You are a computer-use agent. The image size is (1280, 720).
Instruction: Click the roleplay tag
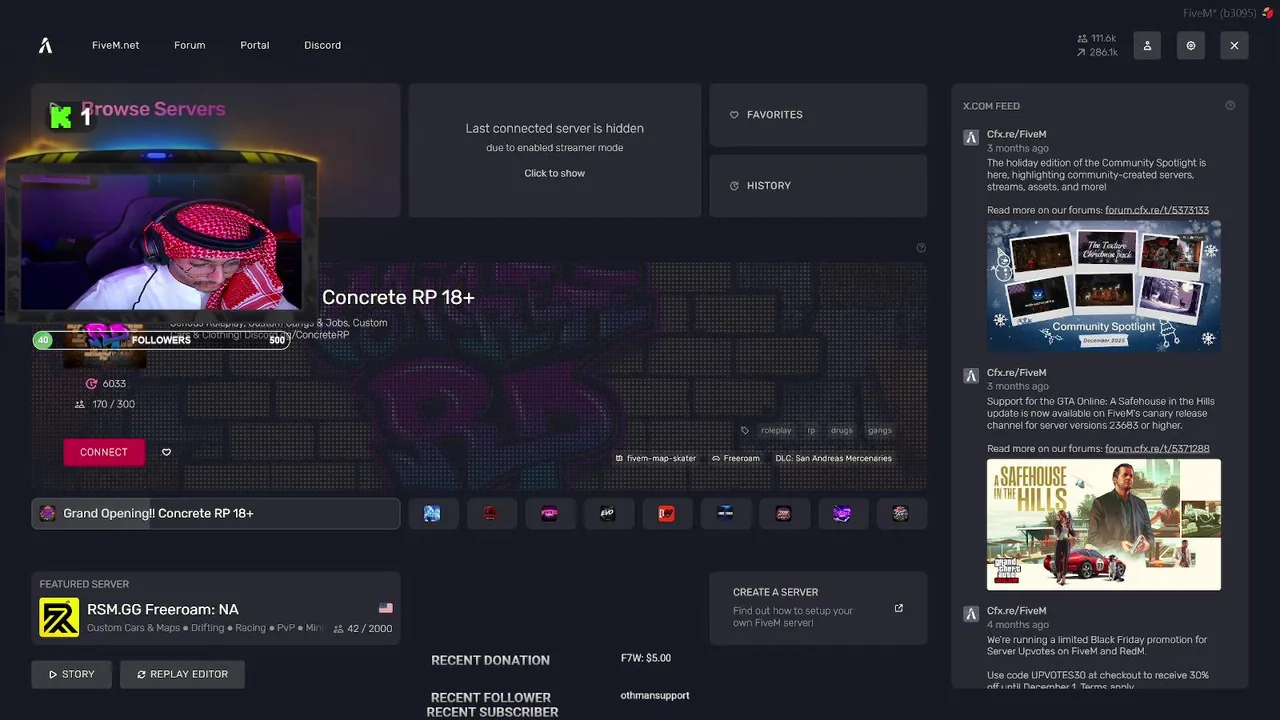pos(776,430)
